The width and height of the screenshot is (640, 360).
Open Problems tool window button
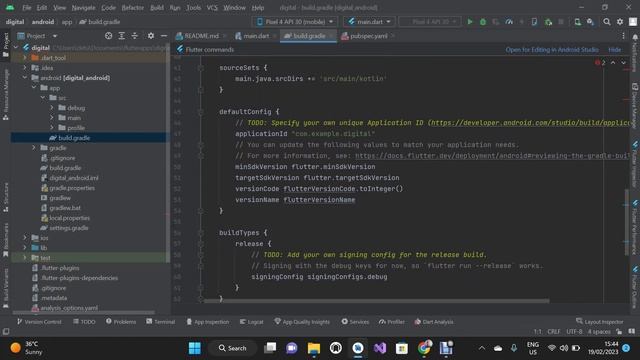121,322
